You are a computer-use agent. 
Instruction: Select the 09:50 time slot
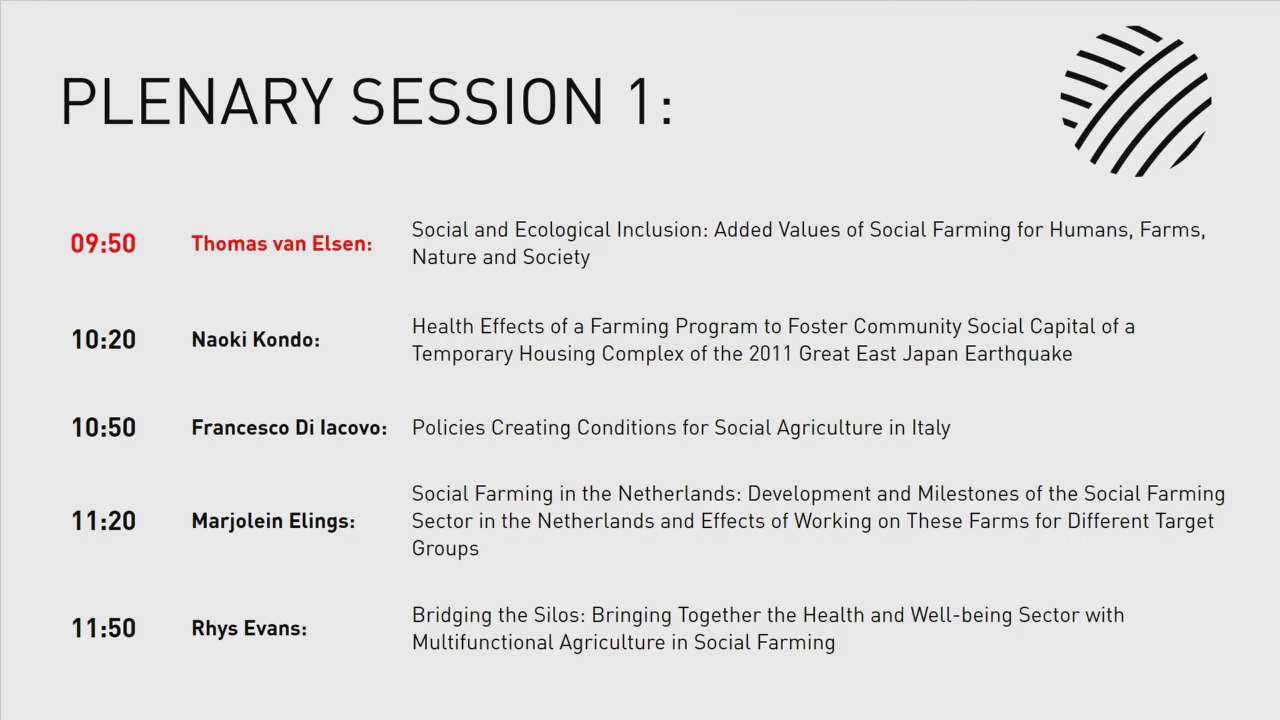pyautogui.click(x=103, y=243)
